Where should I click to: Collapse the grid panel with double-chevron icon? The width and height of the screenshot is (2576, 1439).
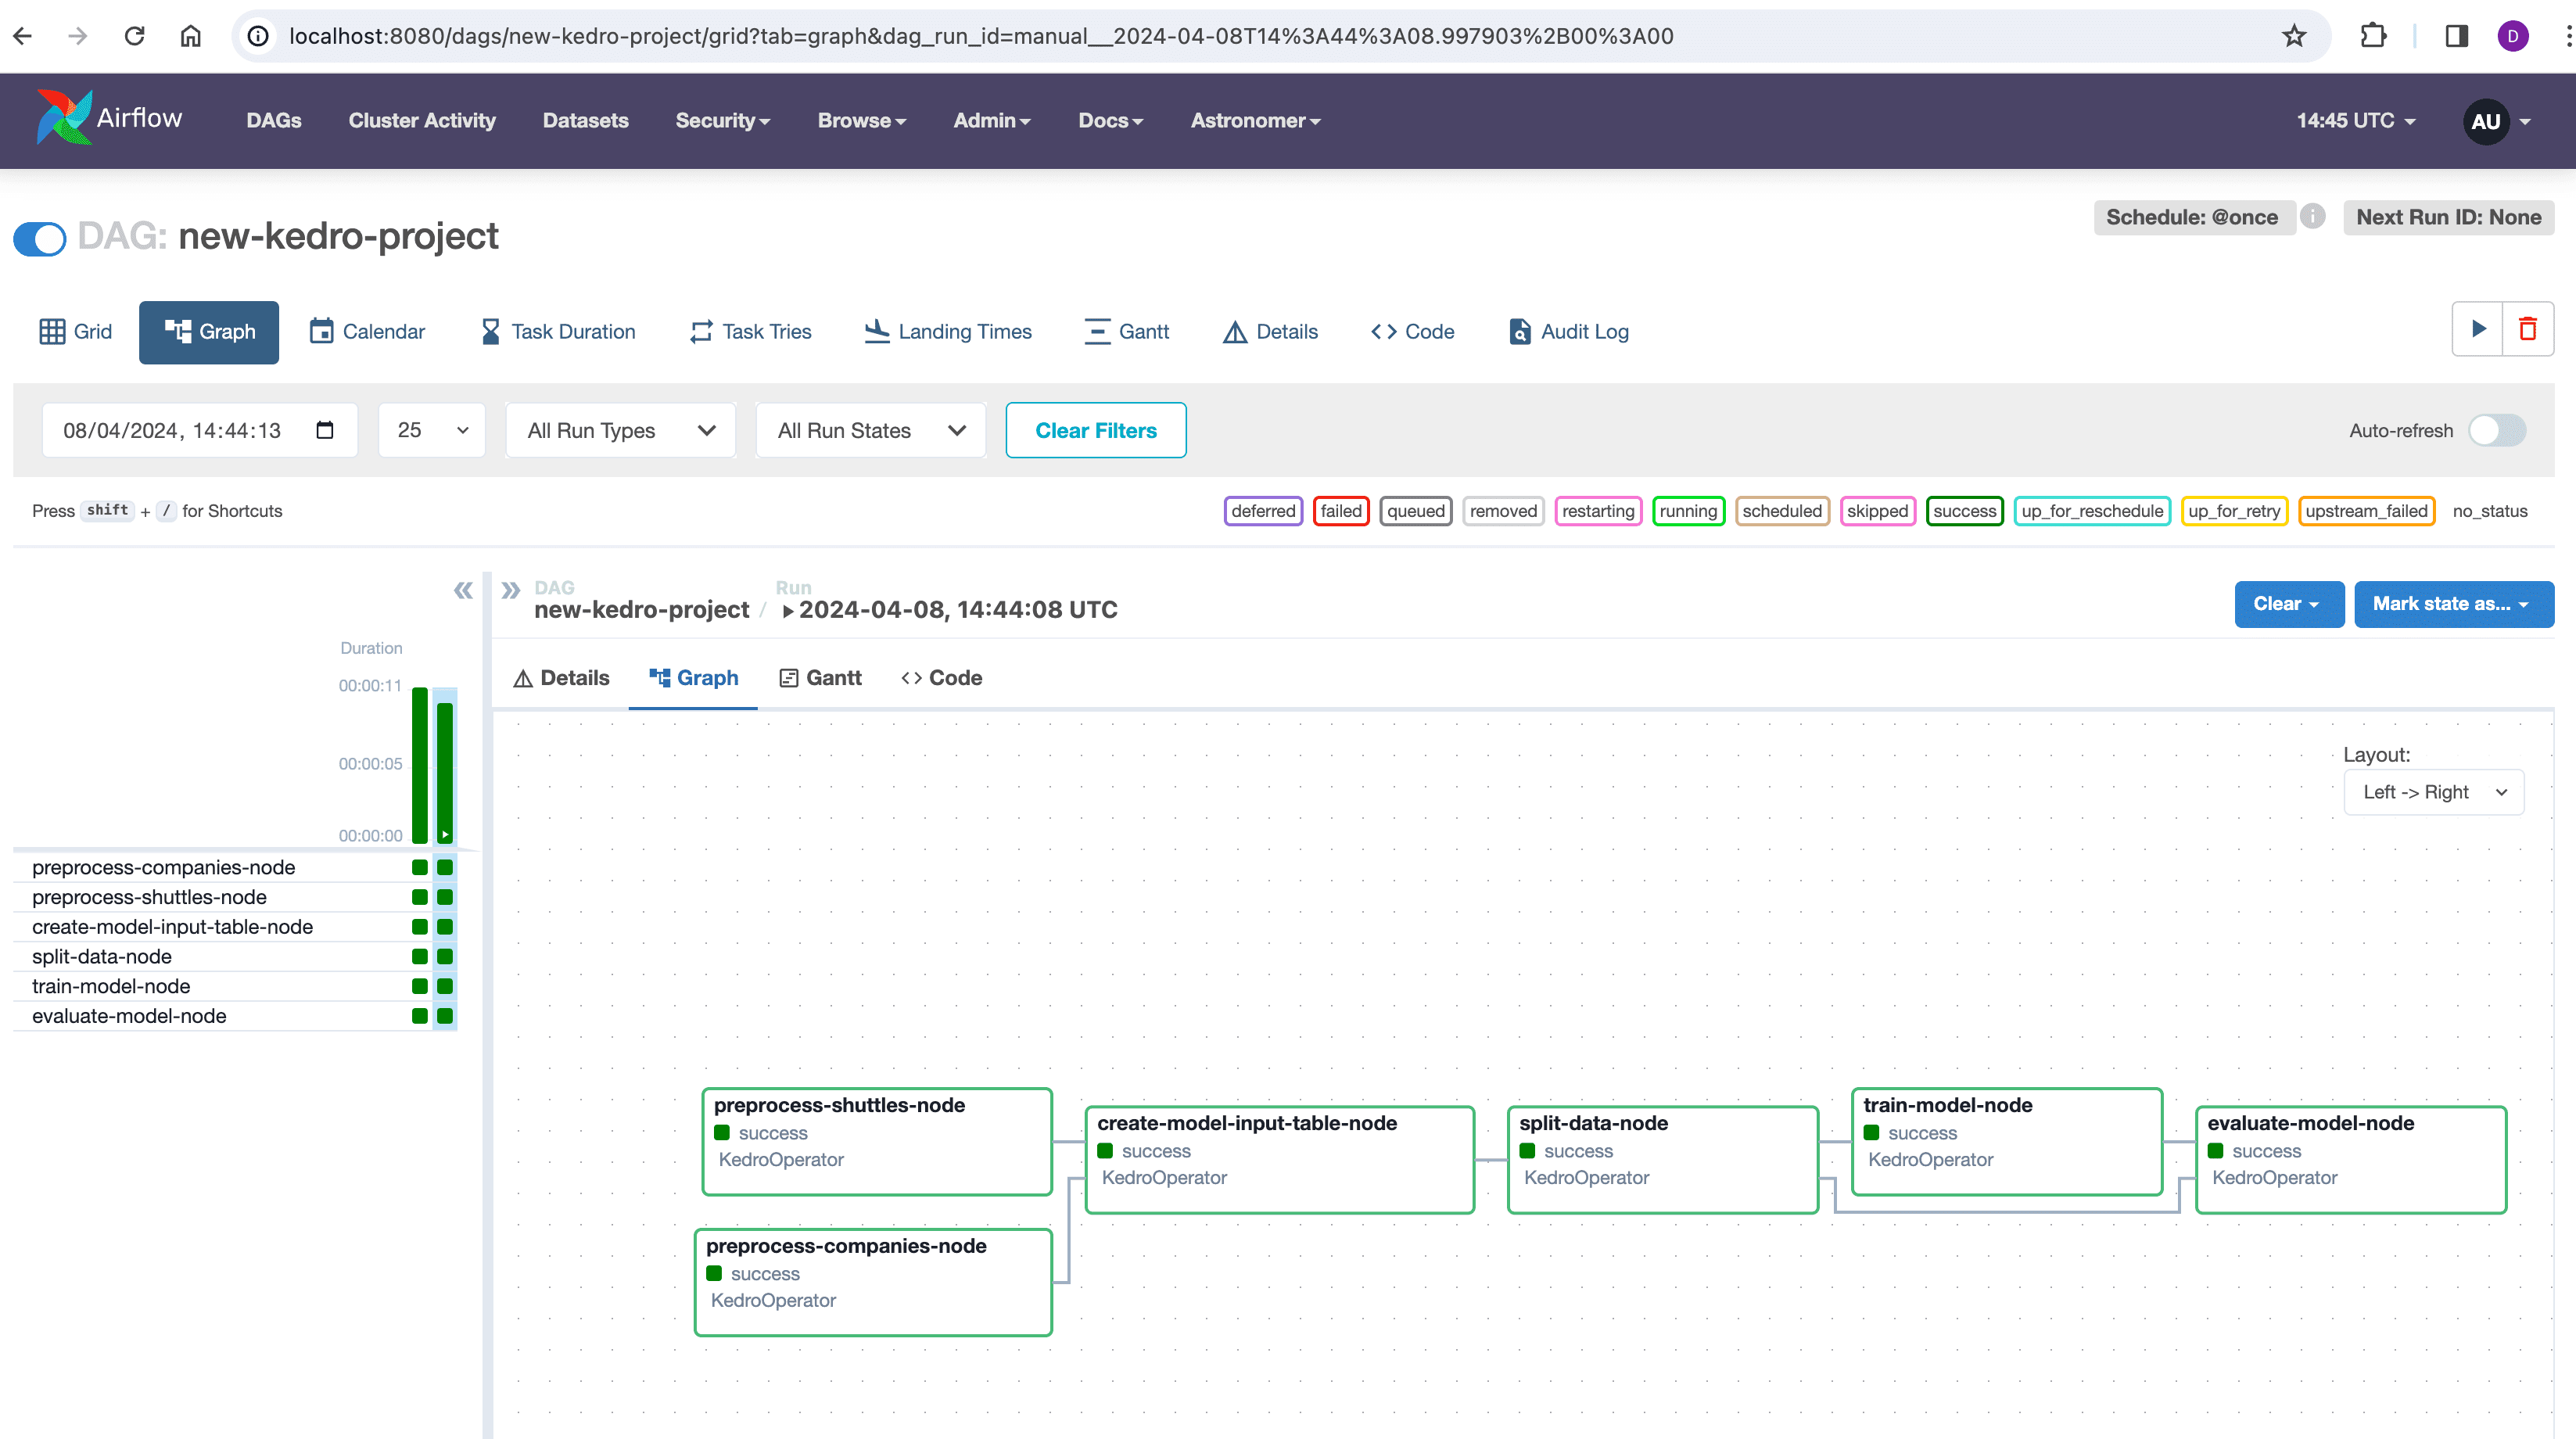[463, 590]
